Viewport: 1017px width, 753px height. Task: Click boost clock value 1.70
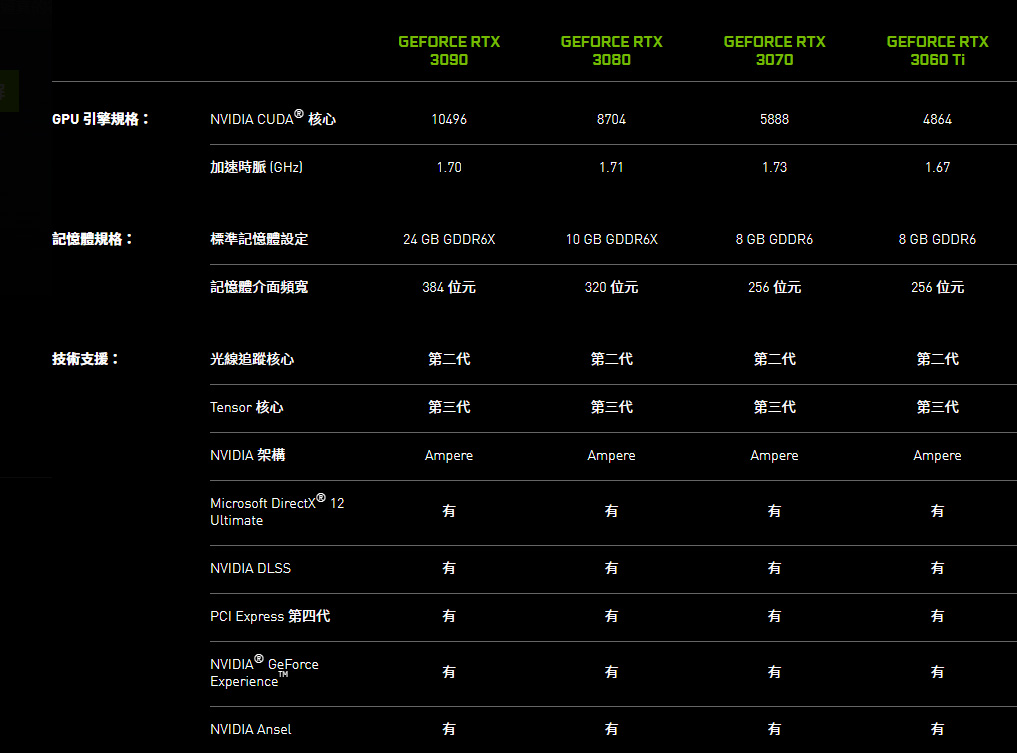point(449,167)
